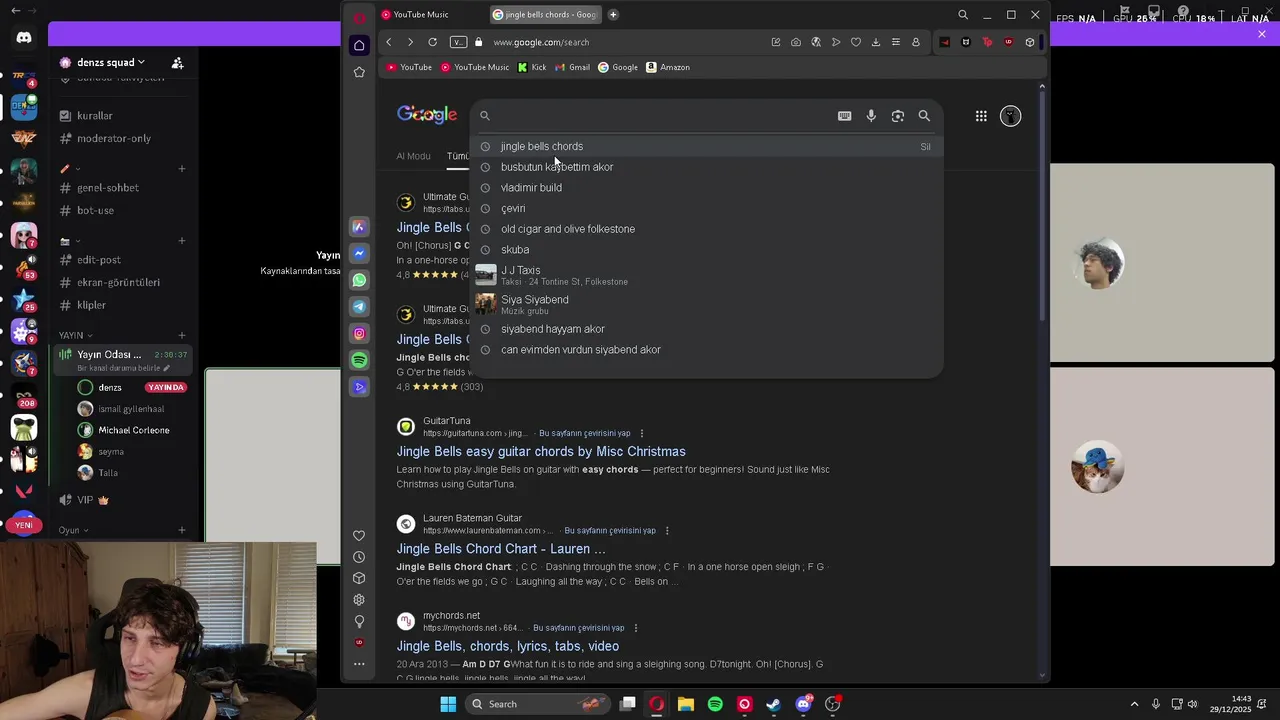
Task: Open Discord direct messages home icon
Action: (24, 38)
